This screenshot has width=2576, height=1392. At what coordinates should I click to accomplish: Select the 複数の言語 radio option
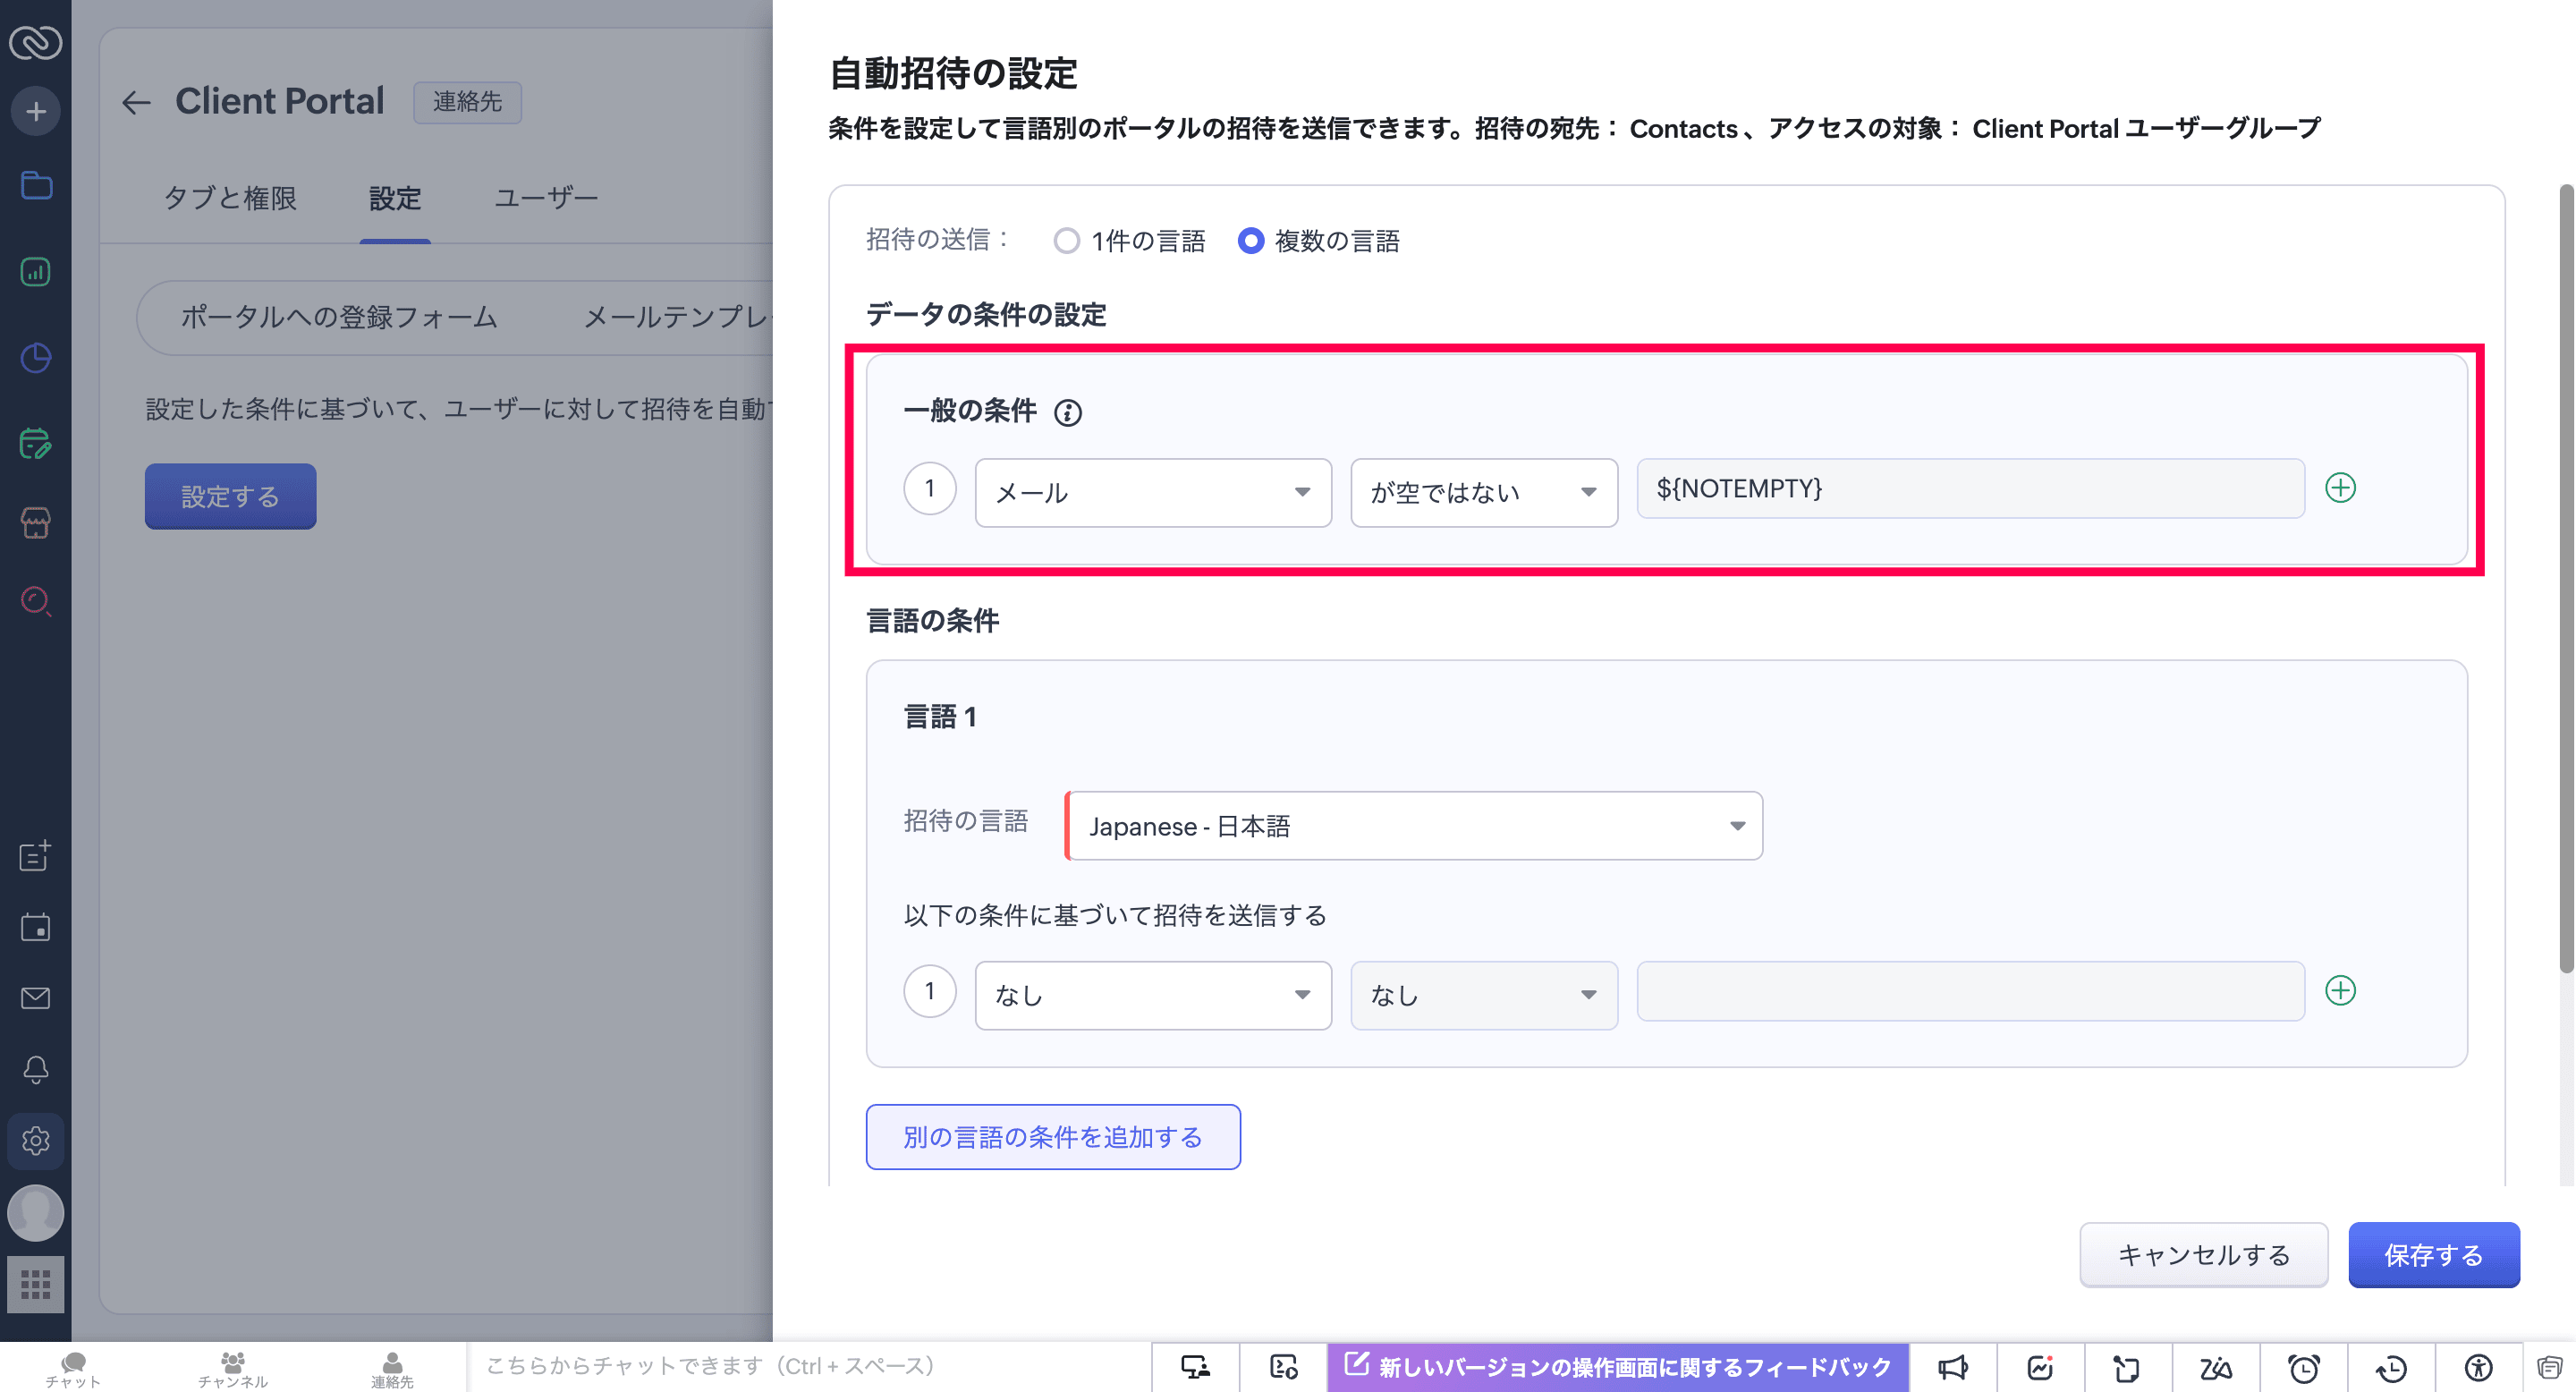tap(1251, 241)
